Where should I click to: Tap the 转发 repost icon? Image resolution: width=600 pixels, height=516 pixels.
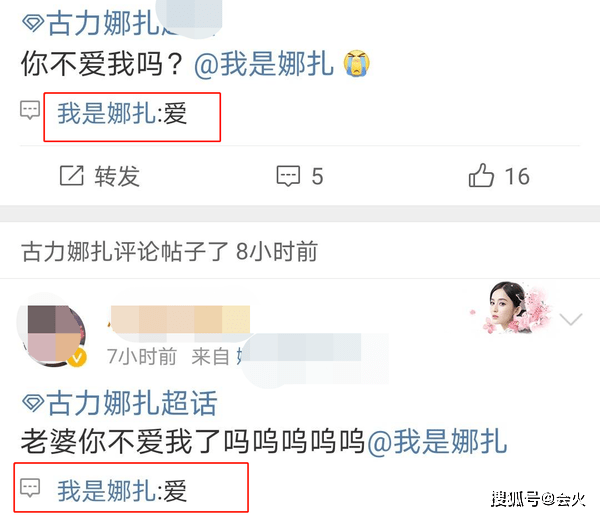click(72, 176)
